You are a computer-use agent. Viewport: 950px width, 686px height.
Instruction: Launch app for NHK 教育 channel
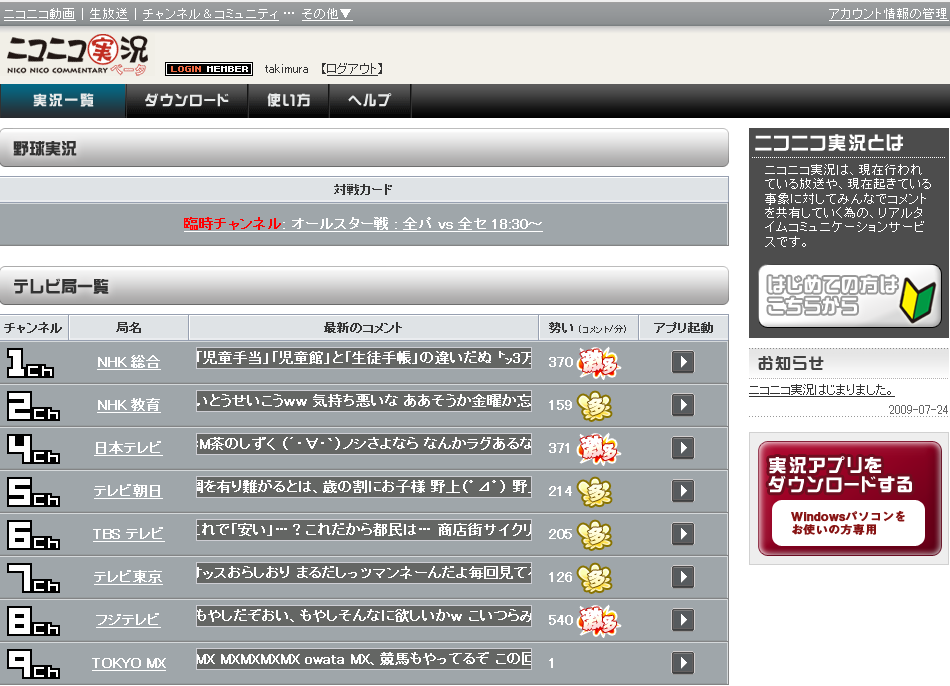(x=683, y=405)
